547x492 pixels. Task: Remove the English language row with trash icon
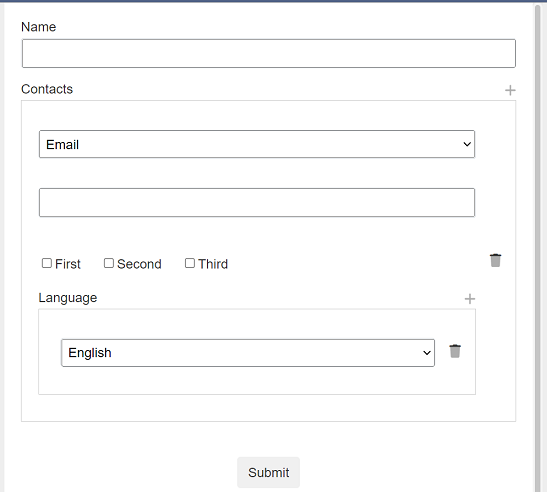(455, 351)
